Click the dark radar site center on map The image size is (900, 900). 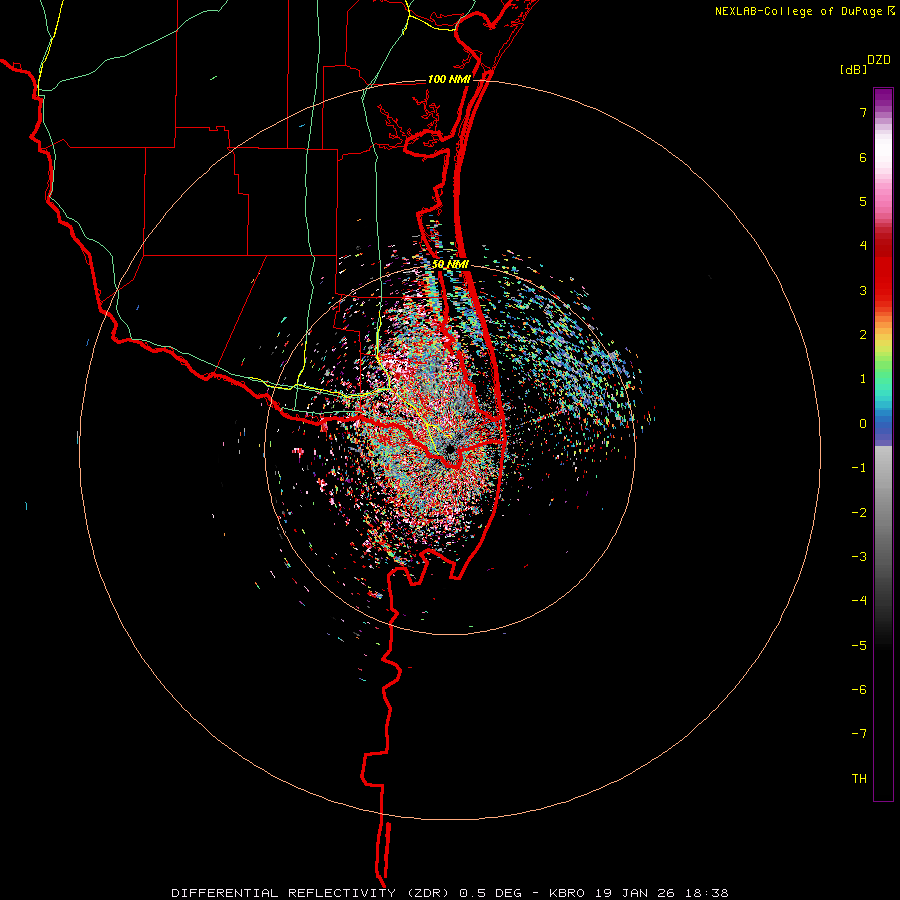pos(449,449)
